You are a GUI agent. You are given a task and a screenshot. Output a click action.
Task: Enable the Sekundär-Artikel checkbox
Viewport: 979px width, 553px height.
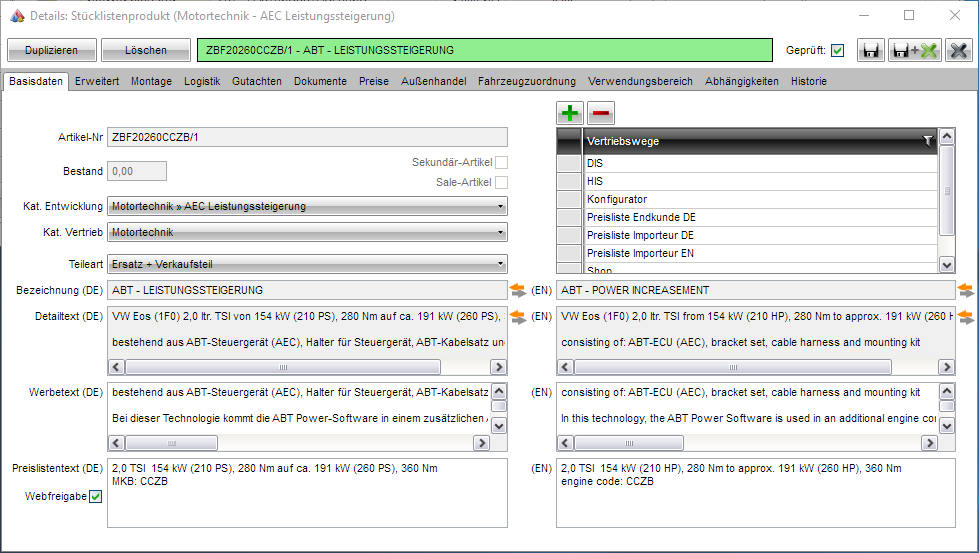[x=501, y=162]
